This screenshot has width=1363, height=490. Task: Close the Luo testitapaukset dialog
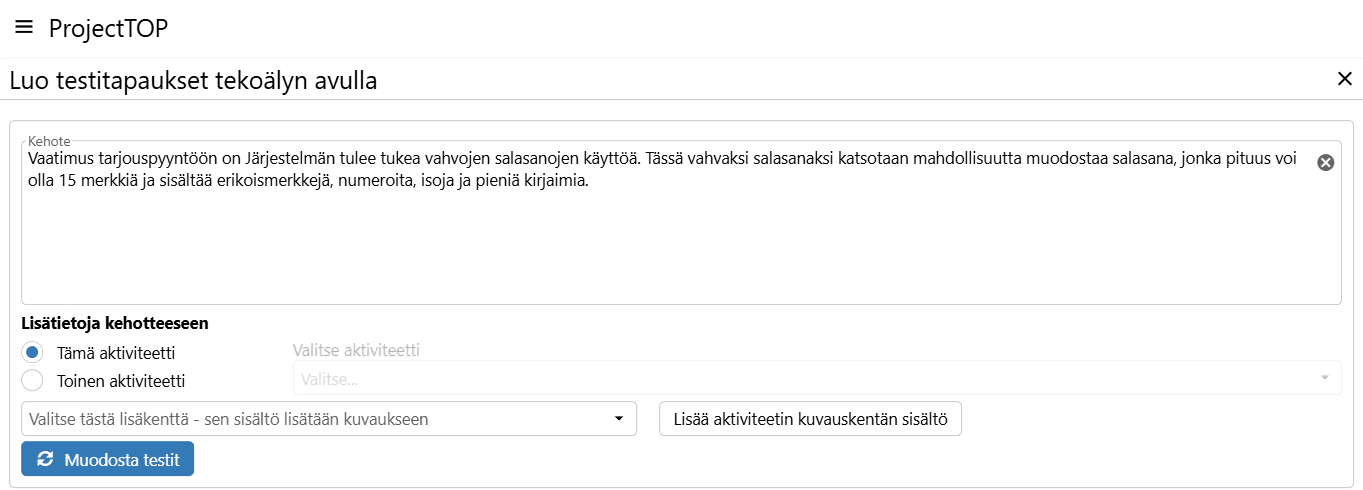pos(1344,79)
